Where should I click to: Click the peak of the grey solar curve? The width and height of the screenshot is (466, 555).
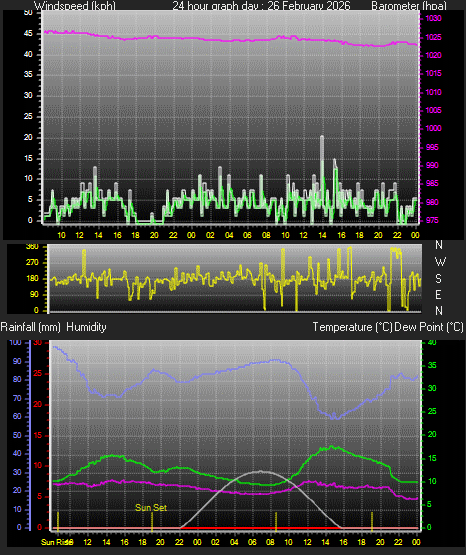coord(260,471)
